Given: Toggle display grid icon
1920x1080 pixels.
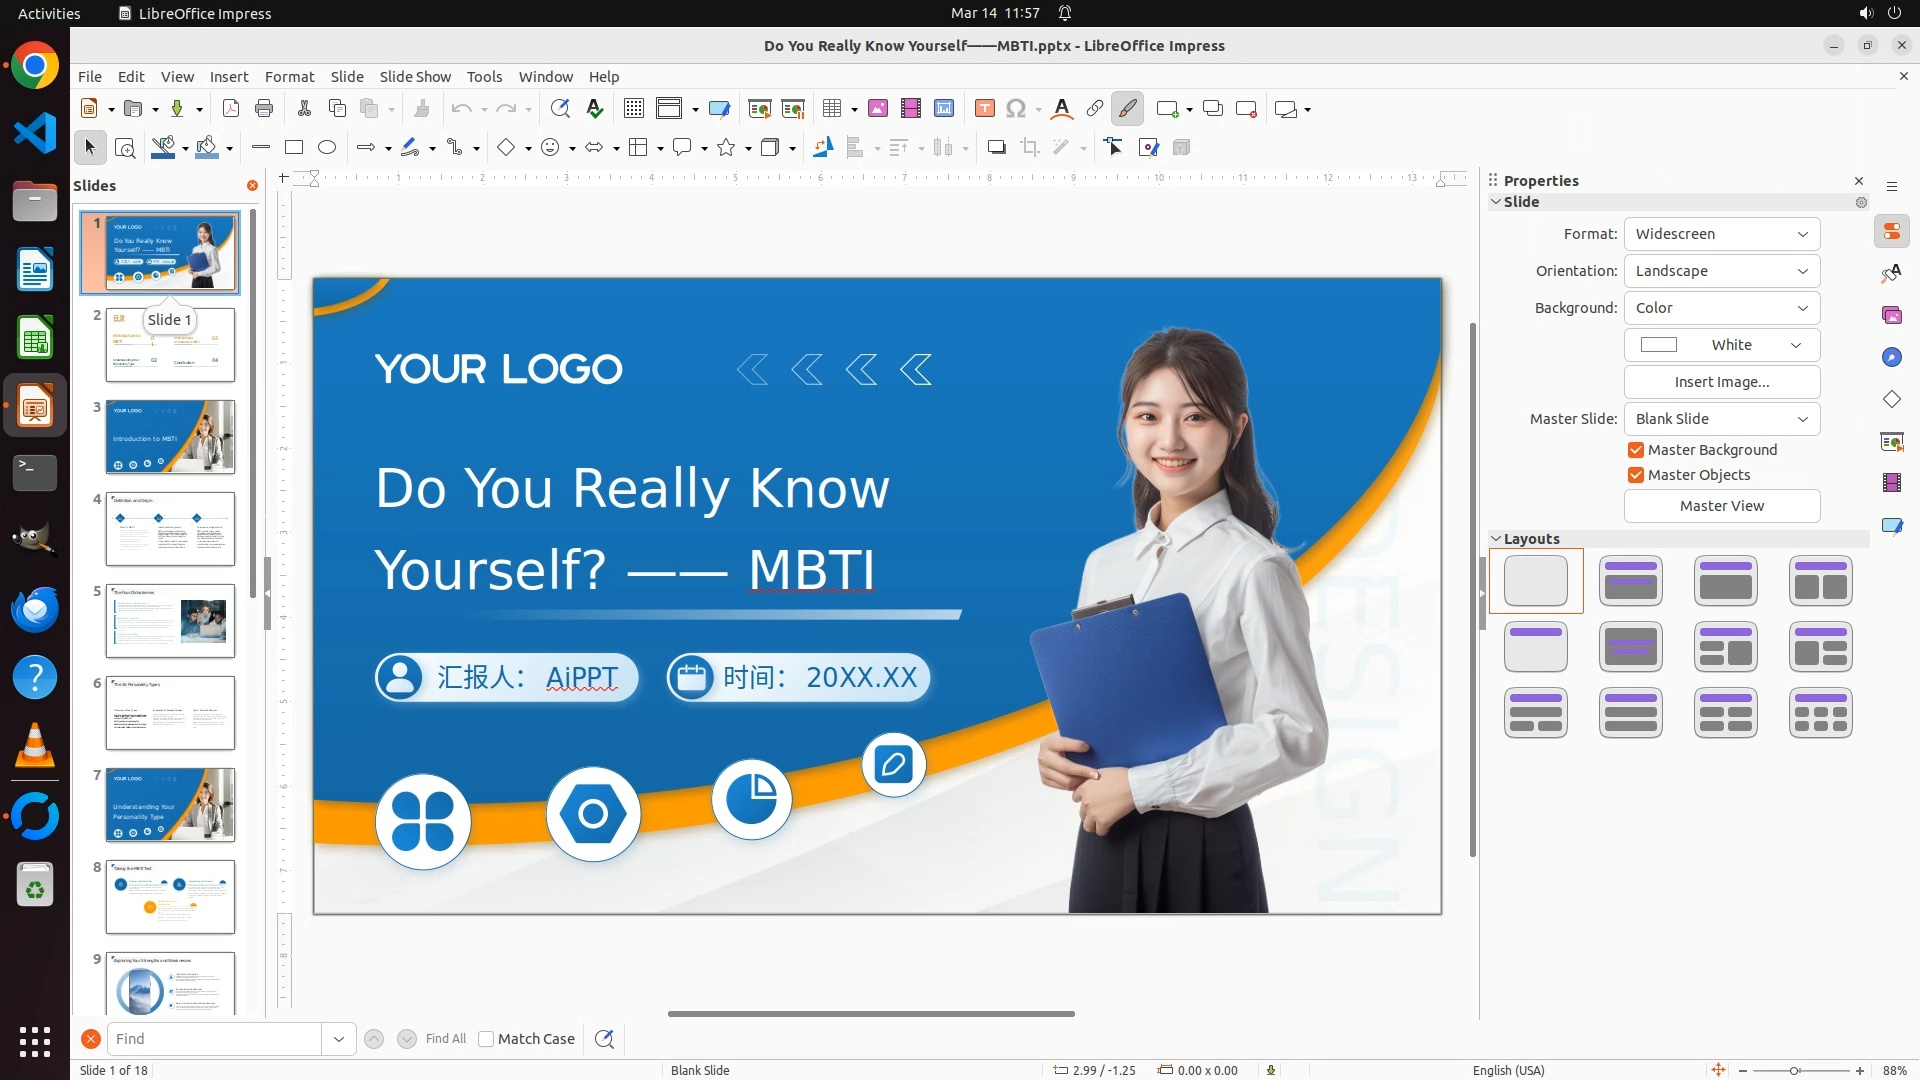Looking at the screenshot, I should coord(633,109).
